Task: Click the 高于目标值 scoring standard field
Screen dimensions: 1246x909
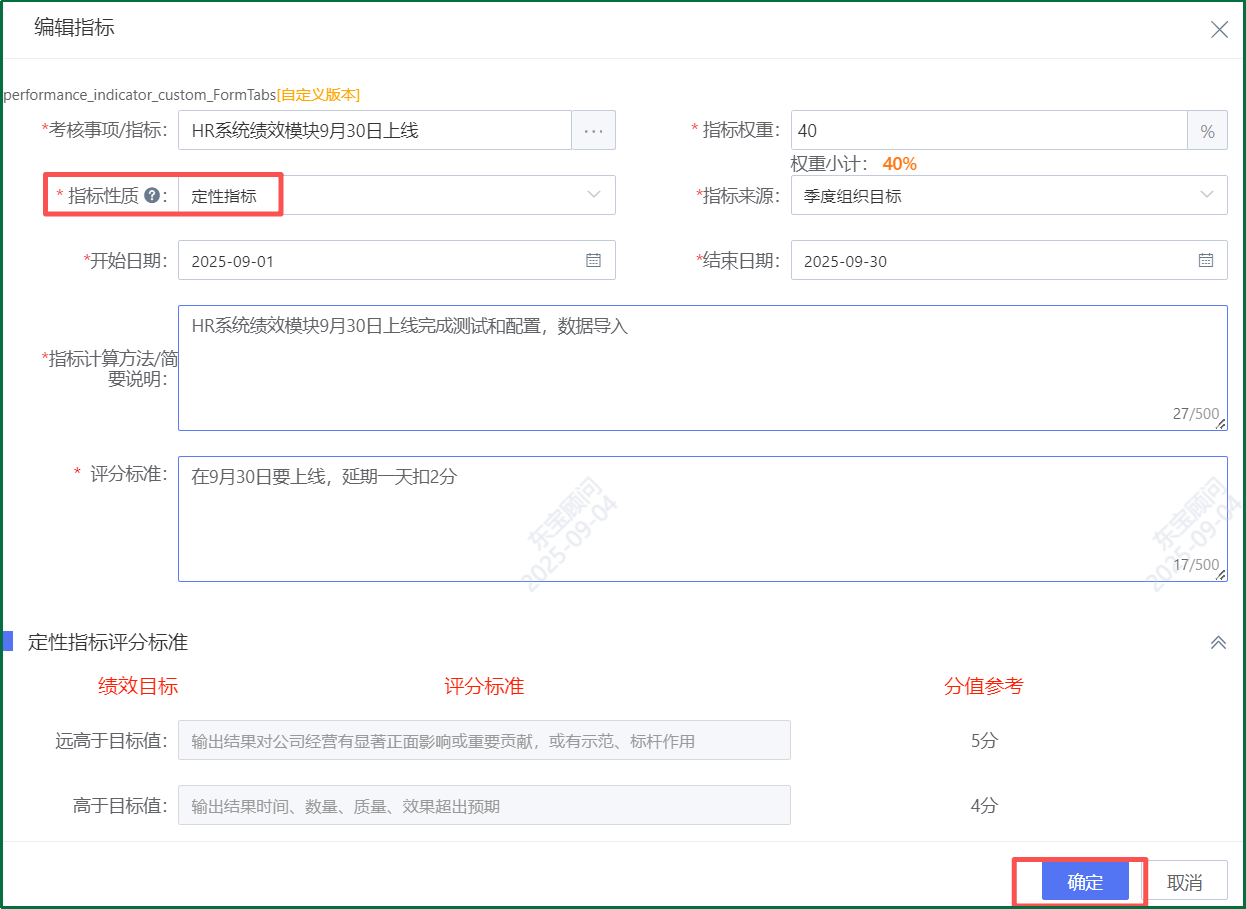Action: pyautogui.click(x=484, y=806)
